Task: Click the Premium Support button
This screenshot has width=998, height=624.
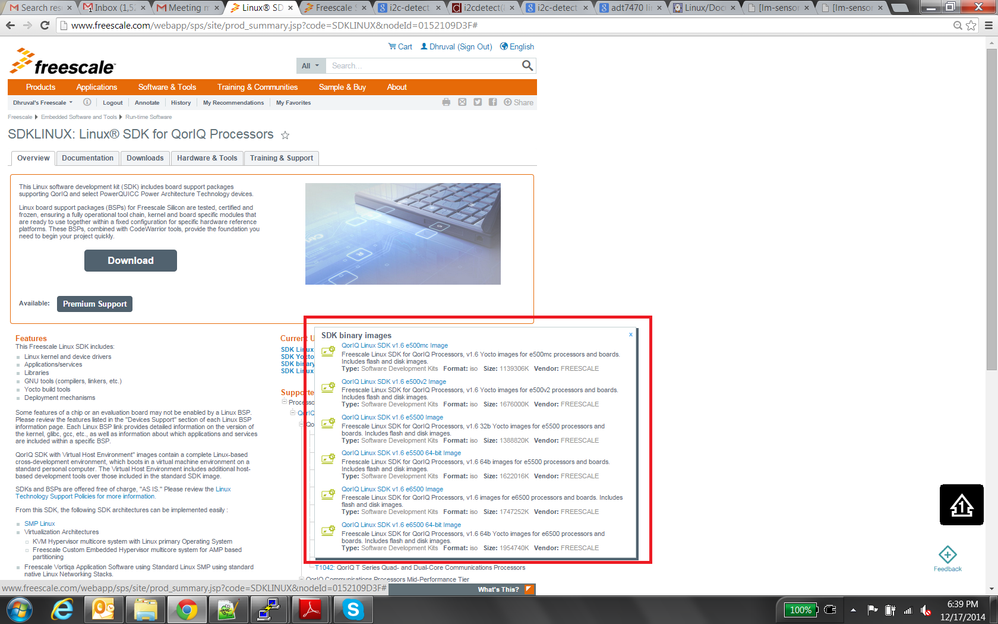Action: [x=95, y=304]
